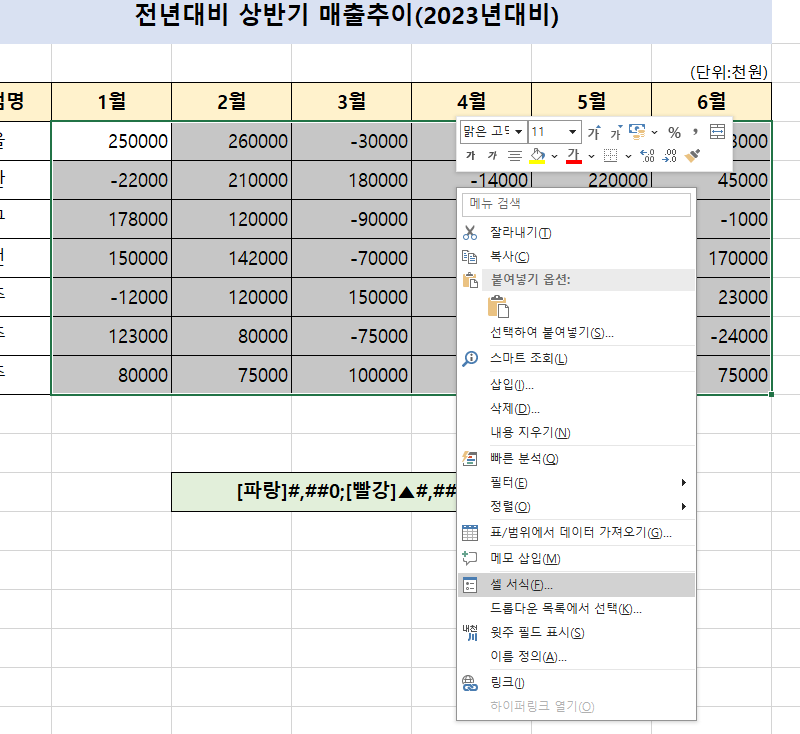This screenshot has height=734, width=800.
Task: Click borders icon in mini toolbar
Action: (x=610, y=156)
